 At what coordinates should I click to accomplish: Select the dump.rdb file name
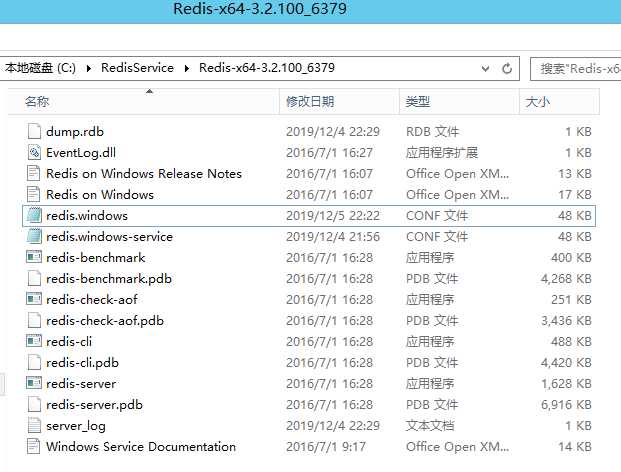click(x=75, y=131)
